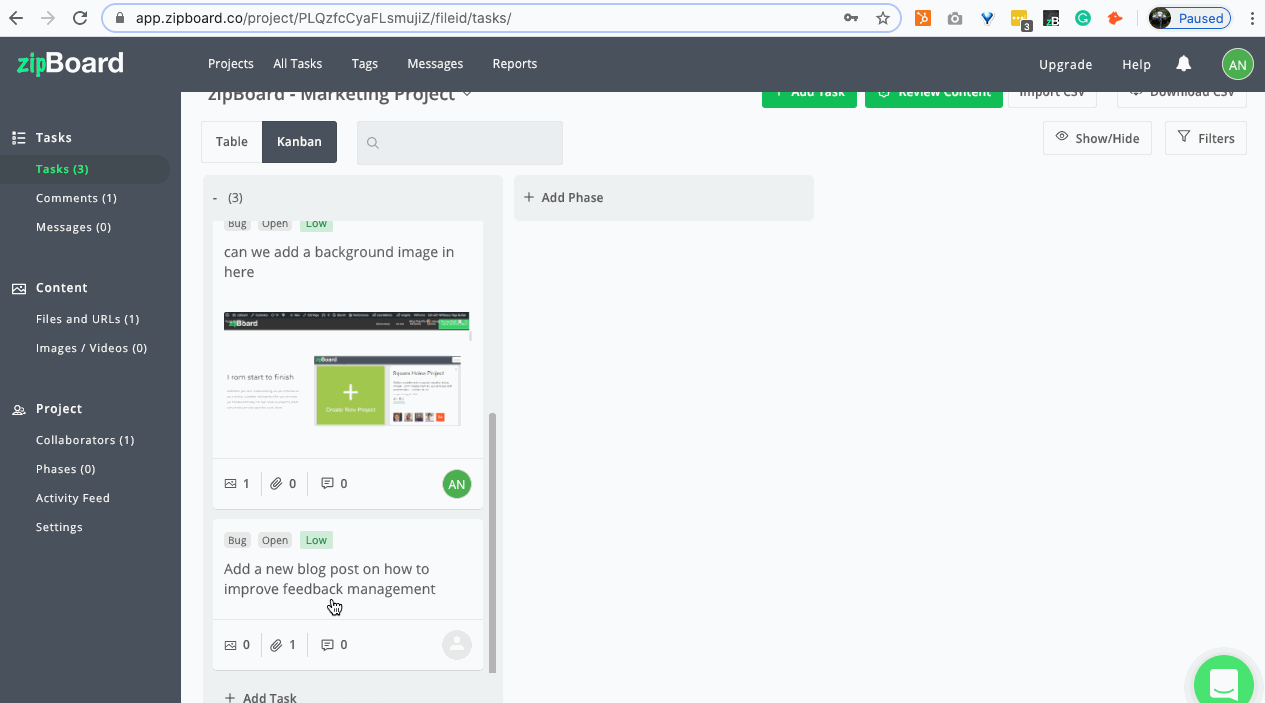Click the Review Content button
This screenshot has height=703, width=1265.
(x=934, y=99)
